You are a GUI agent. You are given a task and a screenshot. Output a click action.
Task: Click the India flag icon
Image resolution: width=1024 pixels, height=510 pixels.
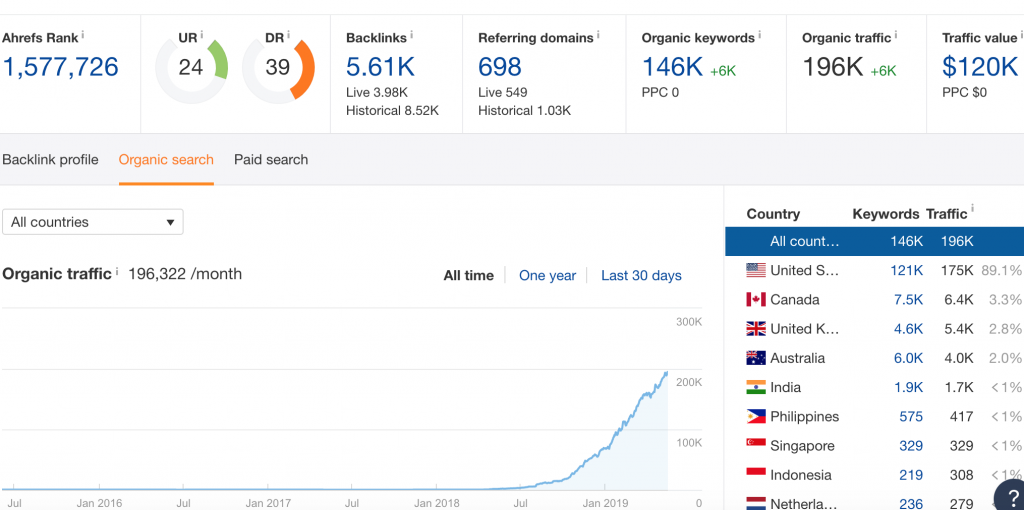756,387
